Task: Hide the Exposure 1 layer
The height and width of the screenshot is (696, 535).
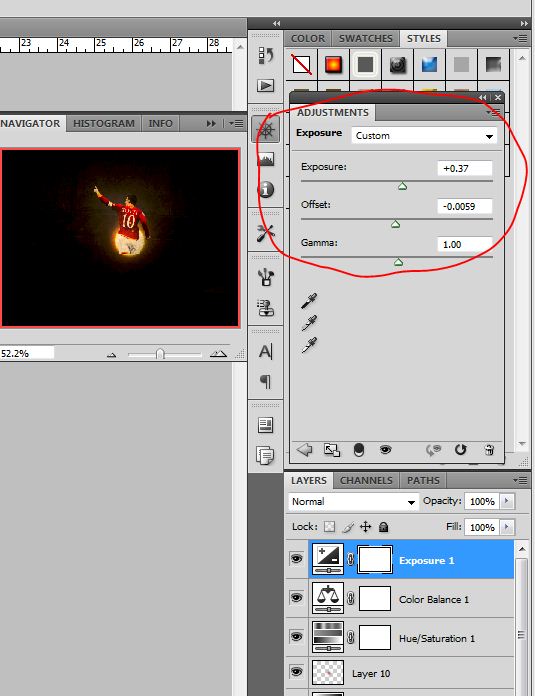Action: pyautogui.click(x=296, y=558)
